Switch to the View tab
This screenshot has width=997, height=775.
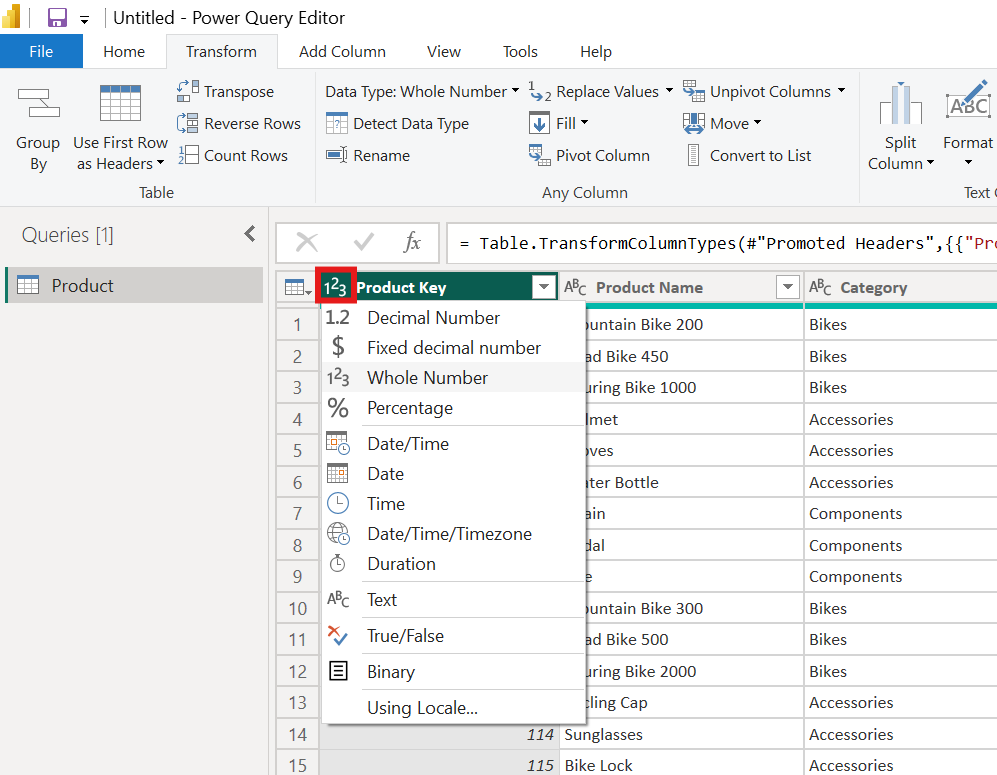(x=444, y=51)
